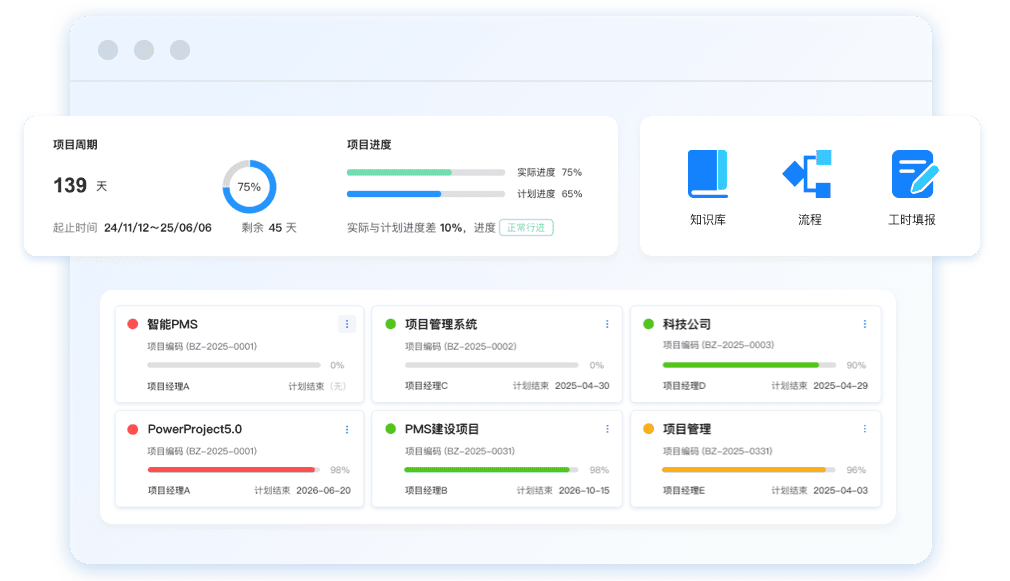This screenshot has height=581, width=1010.
Task: Click the 计划进度 65% label
Action: [549, 194]
